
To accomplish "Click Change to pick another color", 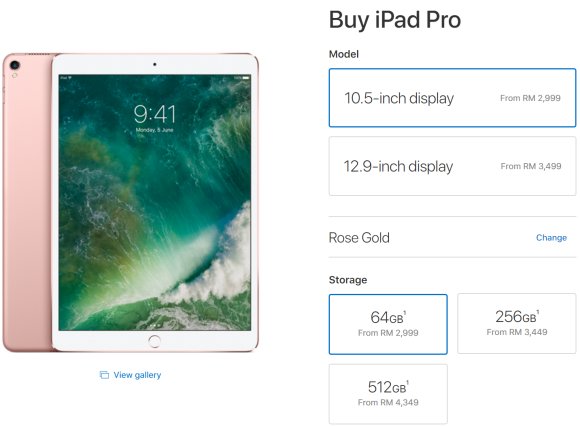I will click(551, 237).
